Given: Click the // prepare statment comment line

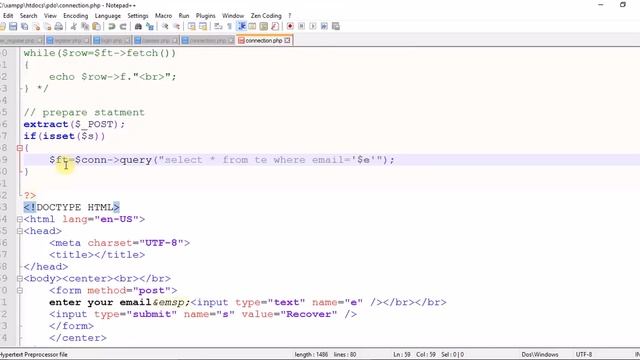Looking at the screenshot, I should tap(84, 113).
